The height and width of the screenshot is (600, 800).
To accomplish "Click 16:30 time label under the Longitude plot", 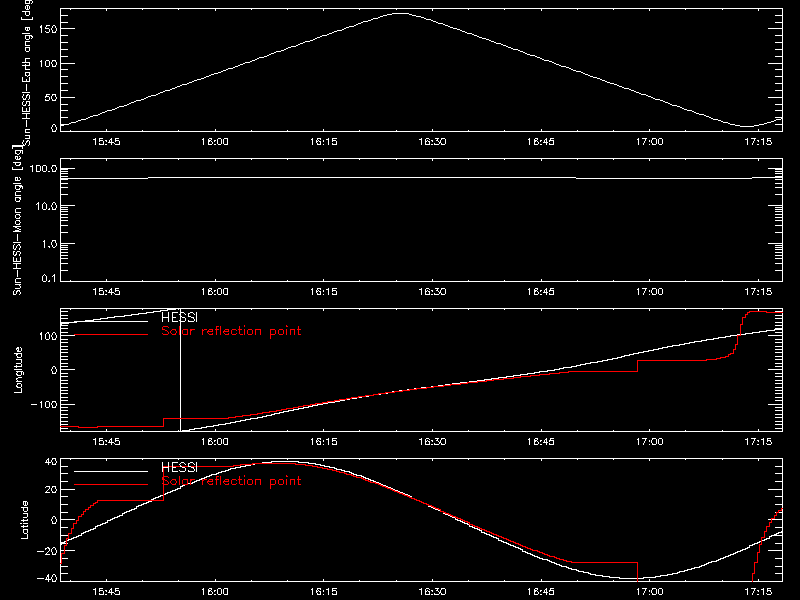I will pos(432,442).
